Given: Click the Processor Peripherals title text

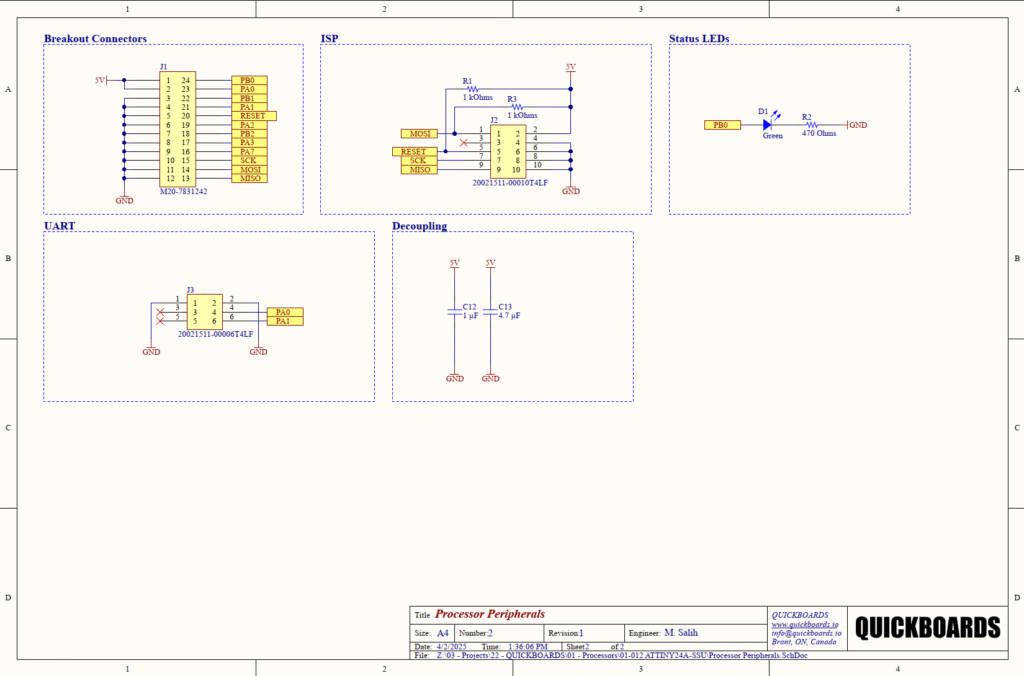Looking at the screenshot, I should tap(490, 614).
